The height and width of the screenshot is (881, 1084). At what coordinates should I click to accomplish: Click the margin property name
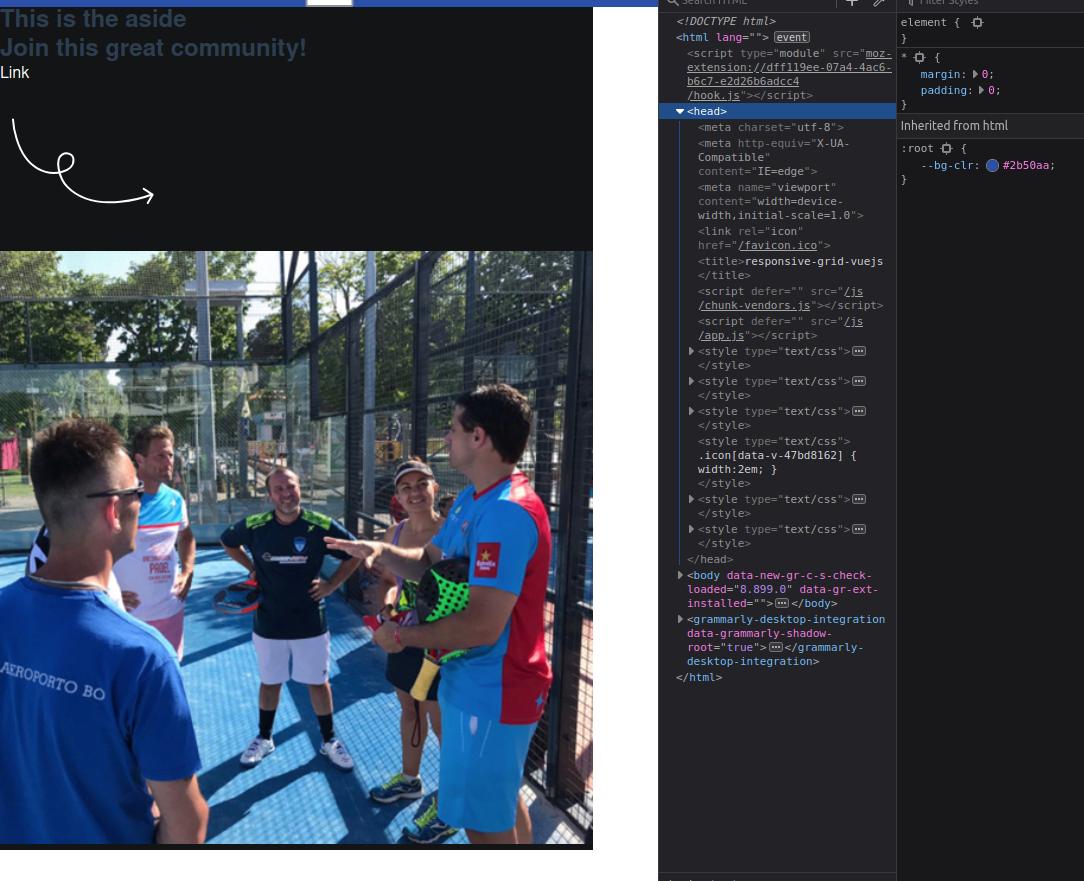coord(940,75)
